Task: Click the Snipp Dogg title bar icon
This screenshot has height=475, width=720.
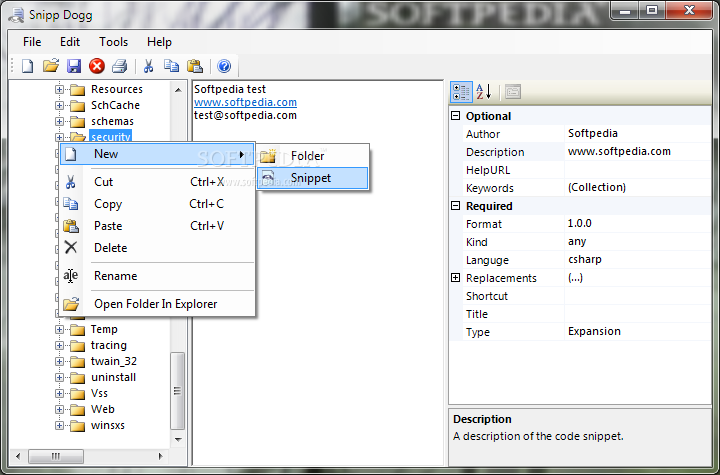Action: pyautogui.click(x=17, y=15)
